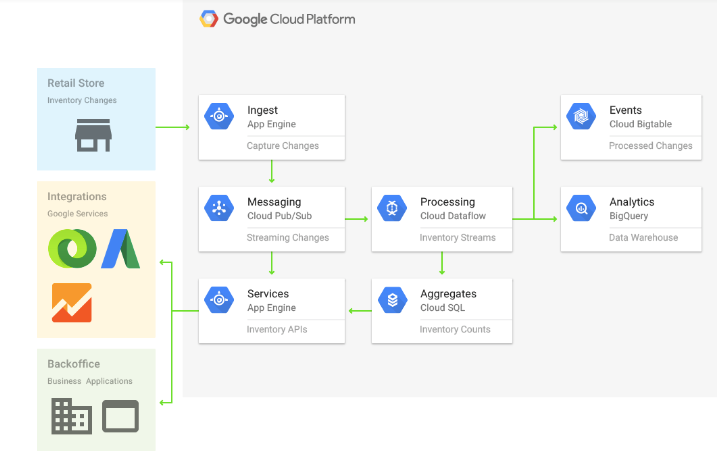
Task: Click the Backoffice application window icon
Action: coord(120,416)
